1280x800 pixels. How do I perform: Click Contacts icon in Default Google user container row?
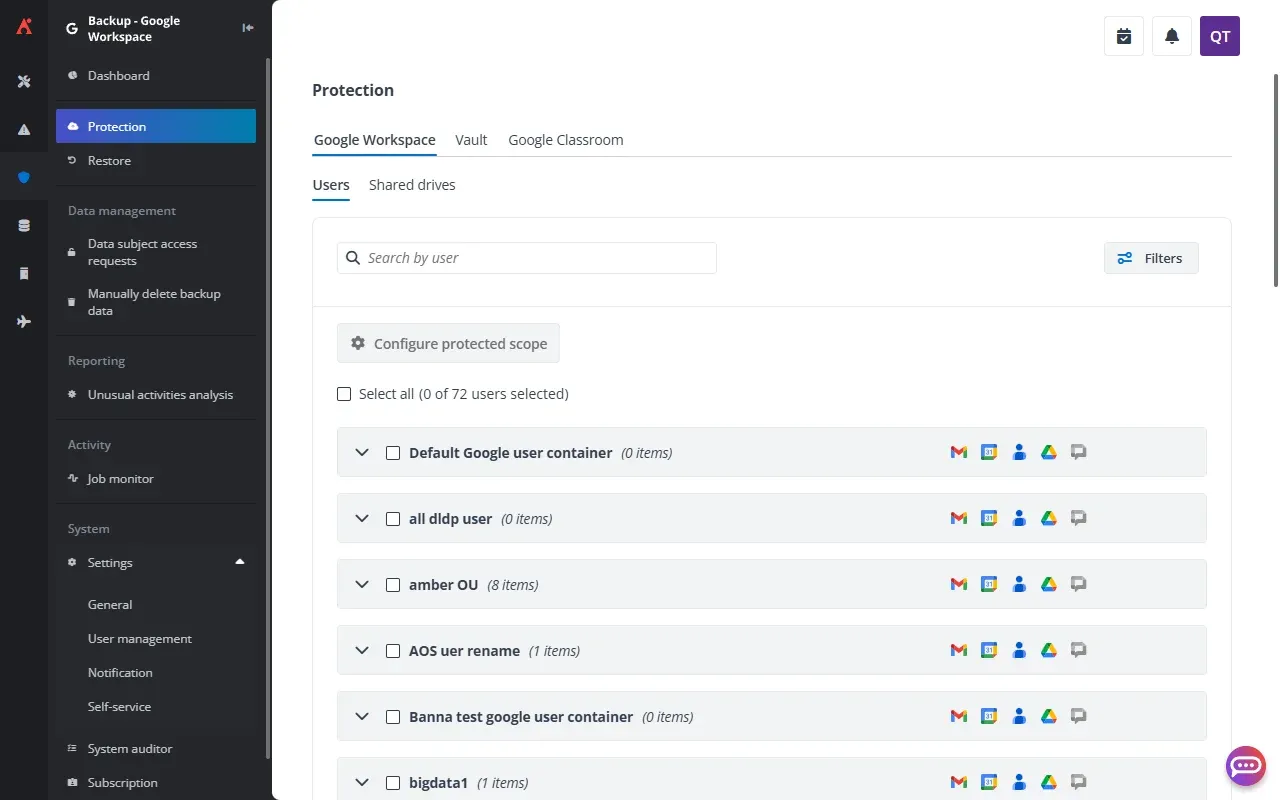[x=1018, y=452]
